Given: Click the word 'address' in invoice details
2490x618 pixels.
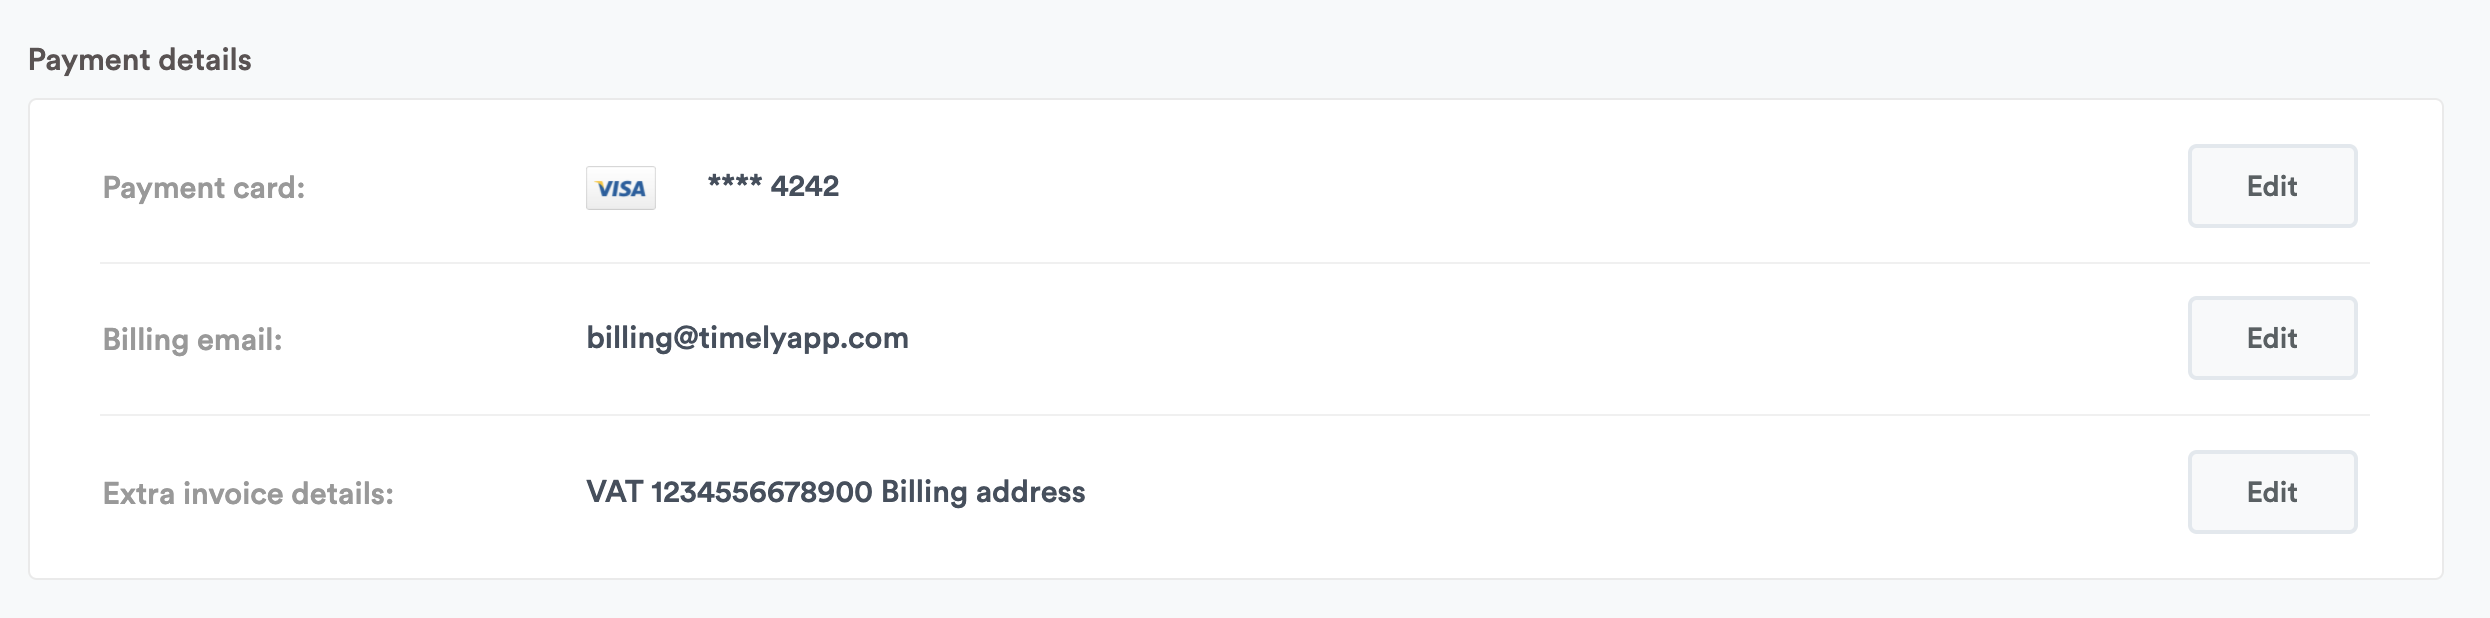Looking at the screenshot, I should point(1030,492).
